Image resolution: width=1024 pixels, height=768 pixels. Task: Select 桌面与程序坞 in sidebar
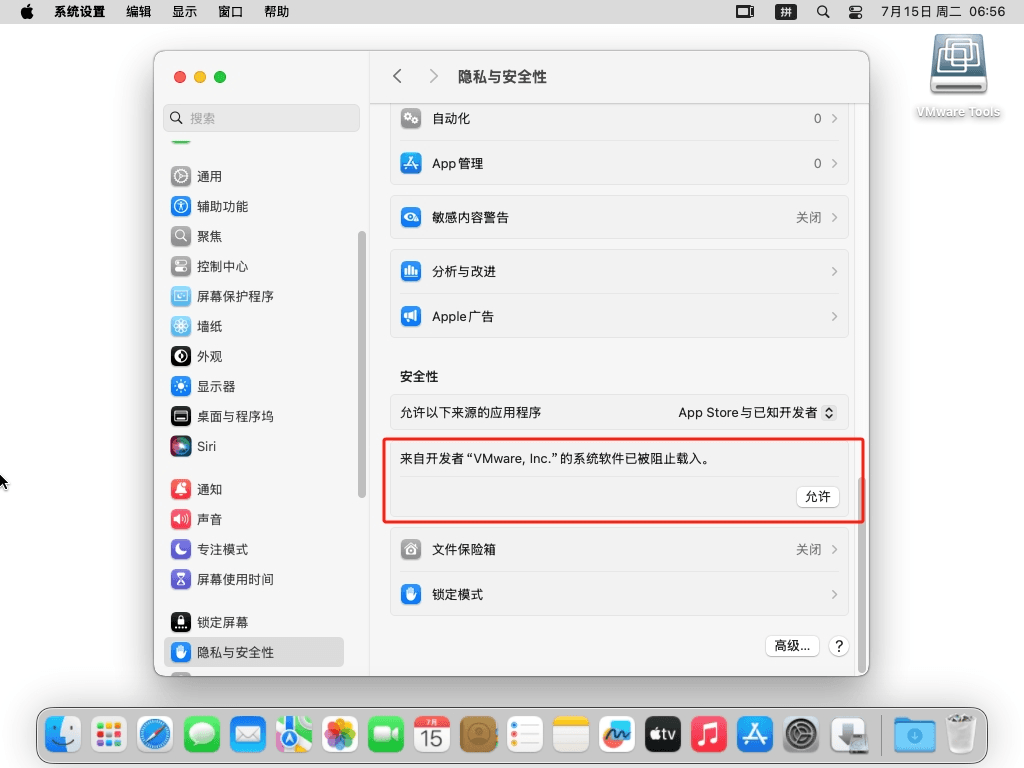pyautogui.click(x=253, y=417)
